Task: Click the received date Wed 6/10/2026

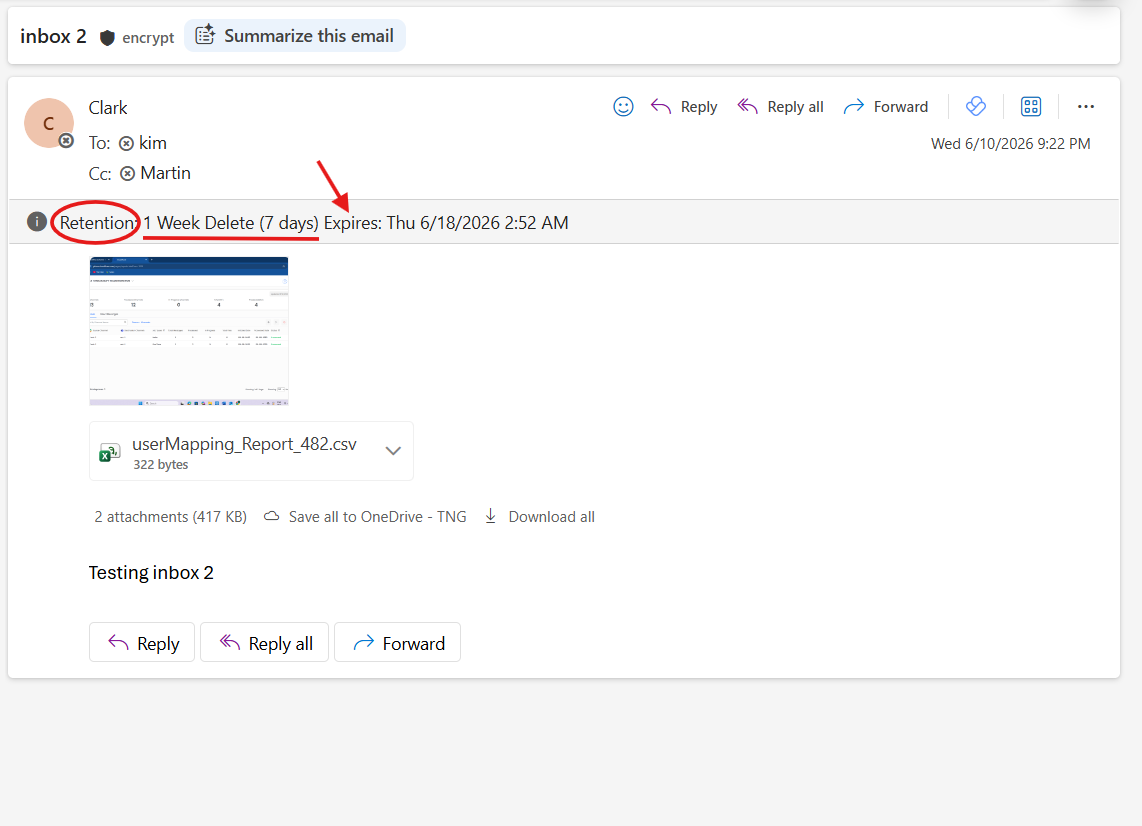Action: [x=1010, y=143]
